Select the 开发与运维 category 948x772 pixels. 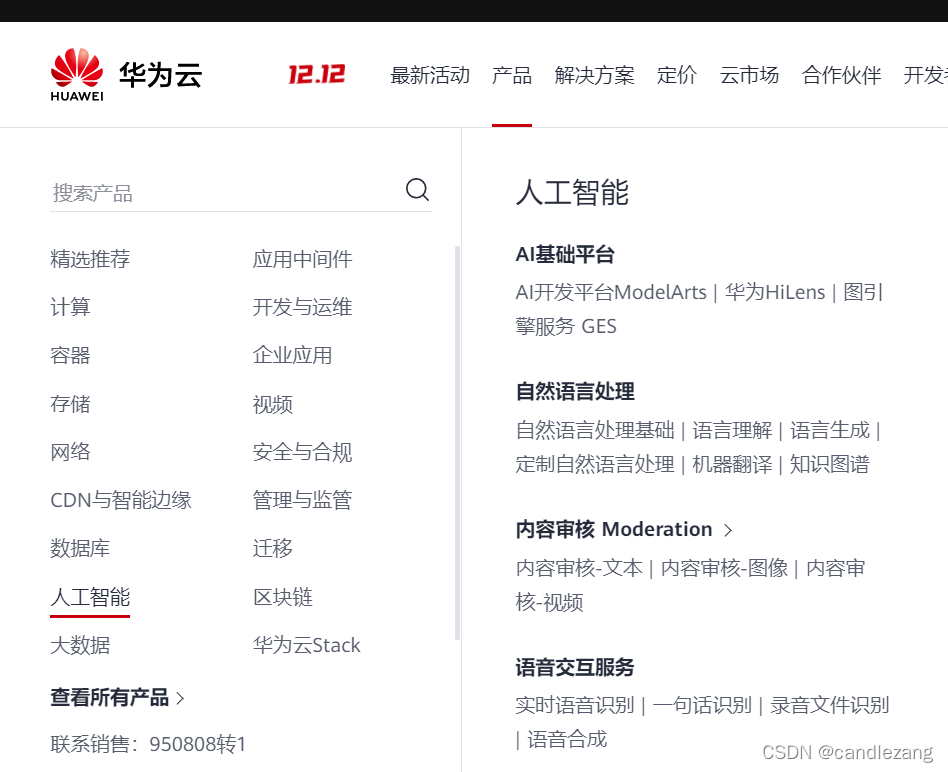tap(302, 307)
